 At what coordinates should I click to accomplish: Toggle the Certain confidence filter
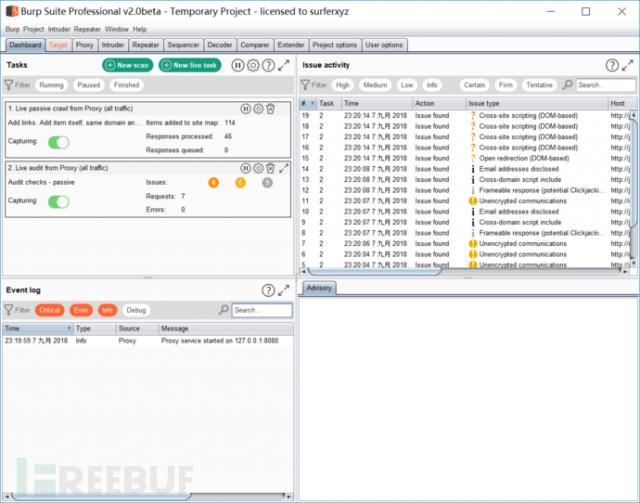(474, 85)
